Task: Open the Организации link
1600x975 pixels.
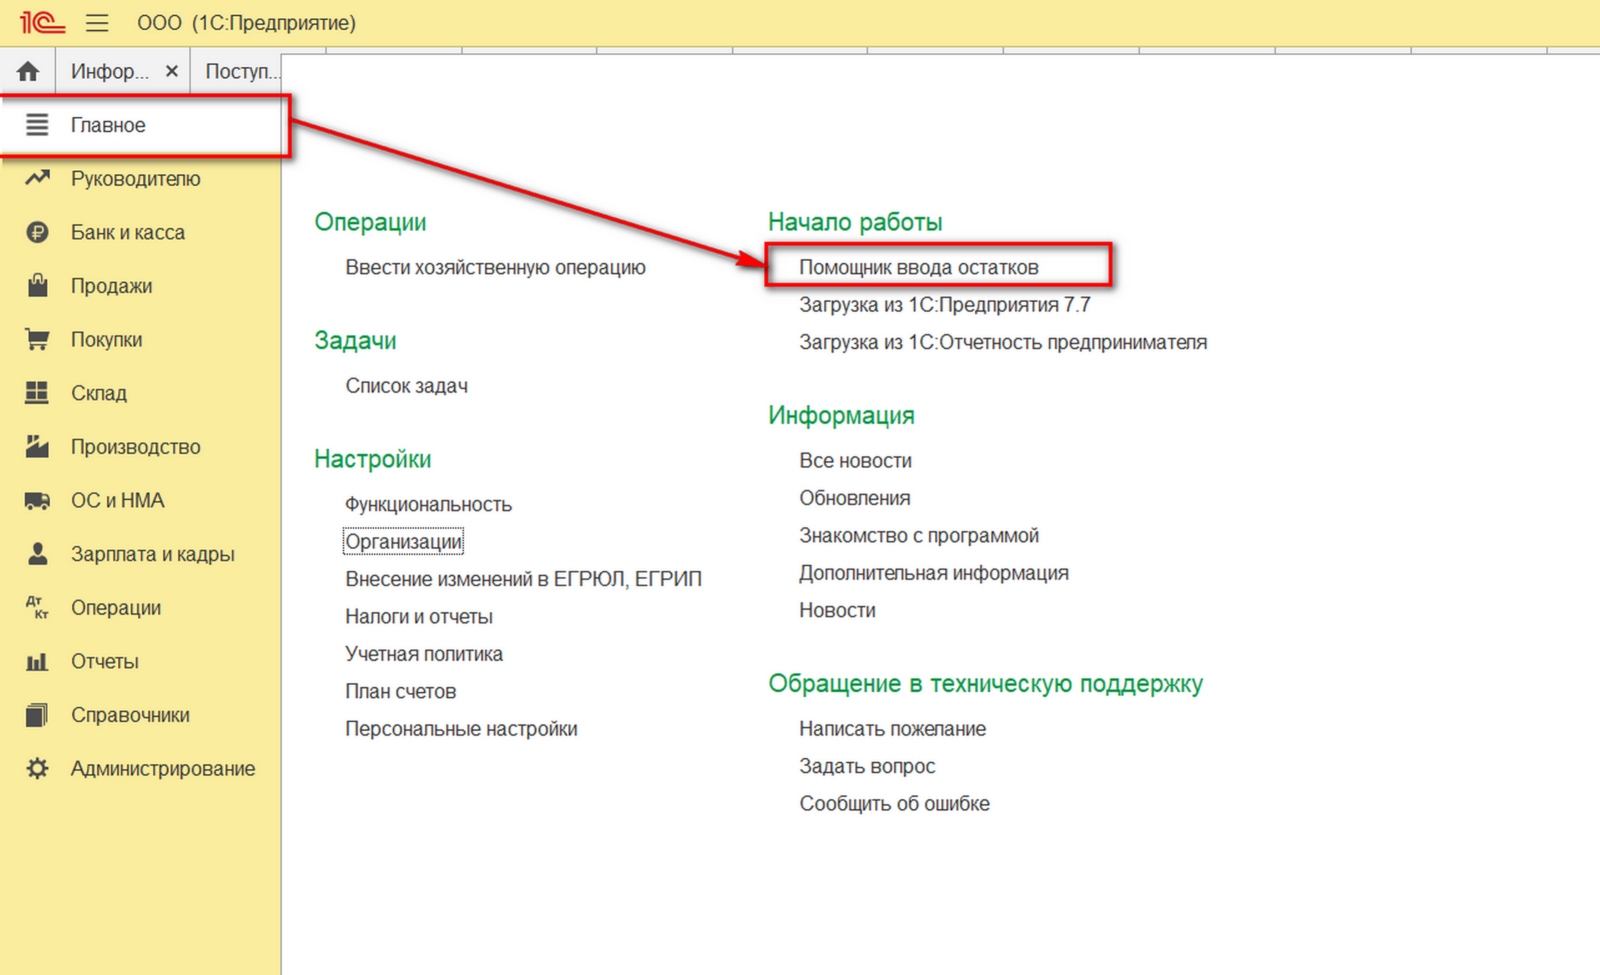Action: pyautogui.click(x=403, y=542)
